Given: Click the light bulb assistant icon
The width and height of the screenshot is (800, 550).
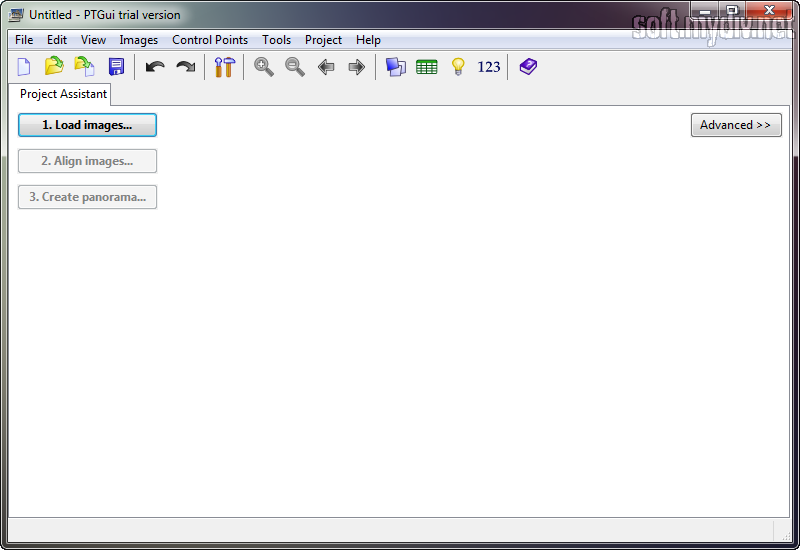Looking at the screenshot, I should [458, 67].
